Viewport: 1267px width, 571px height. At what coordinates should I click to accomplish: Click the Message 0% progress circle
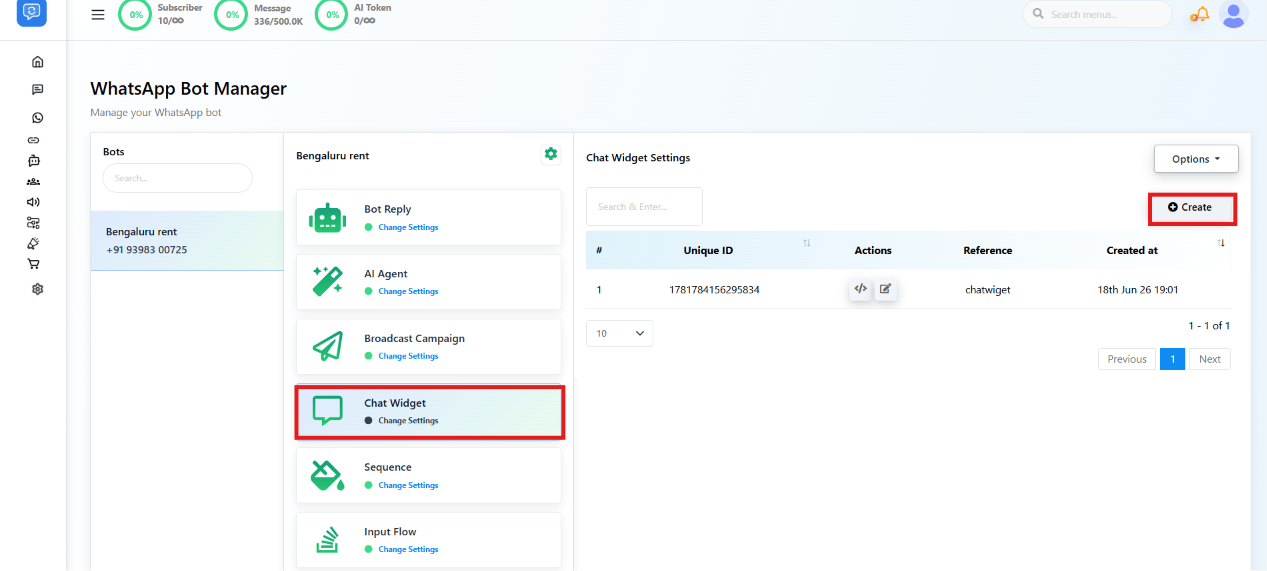[231, 14]
